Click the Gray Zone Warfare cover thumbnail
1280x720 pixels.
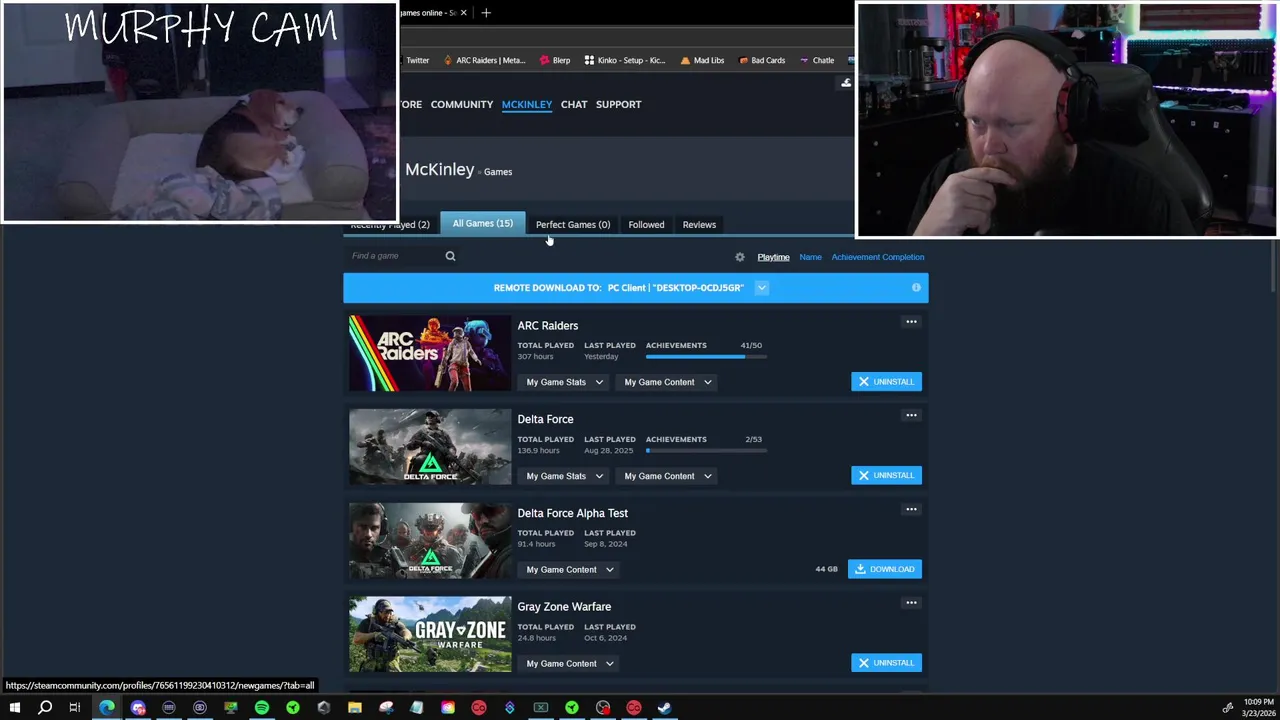point(430,635)
